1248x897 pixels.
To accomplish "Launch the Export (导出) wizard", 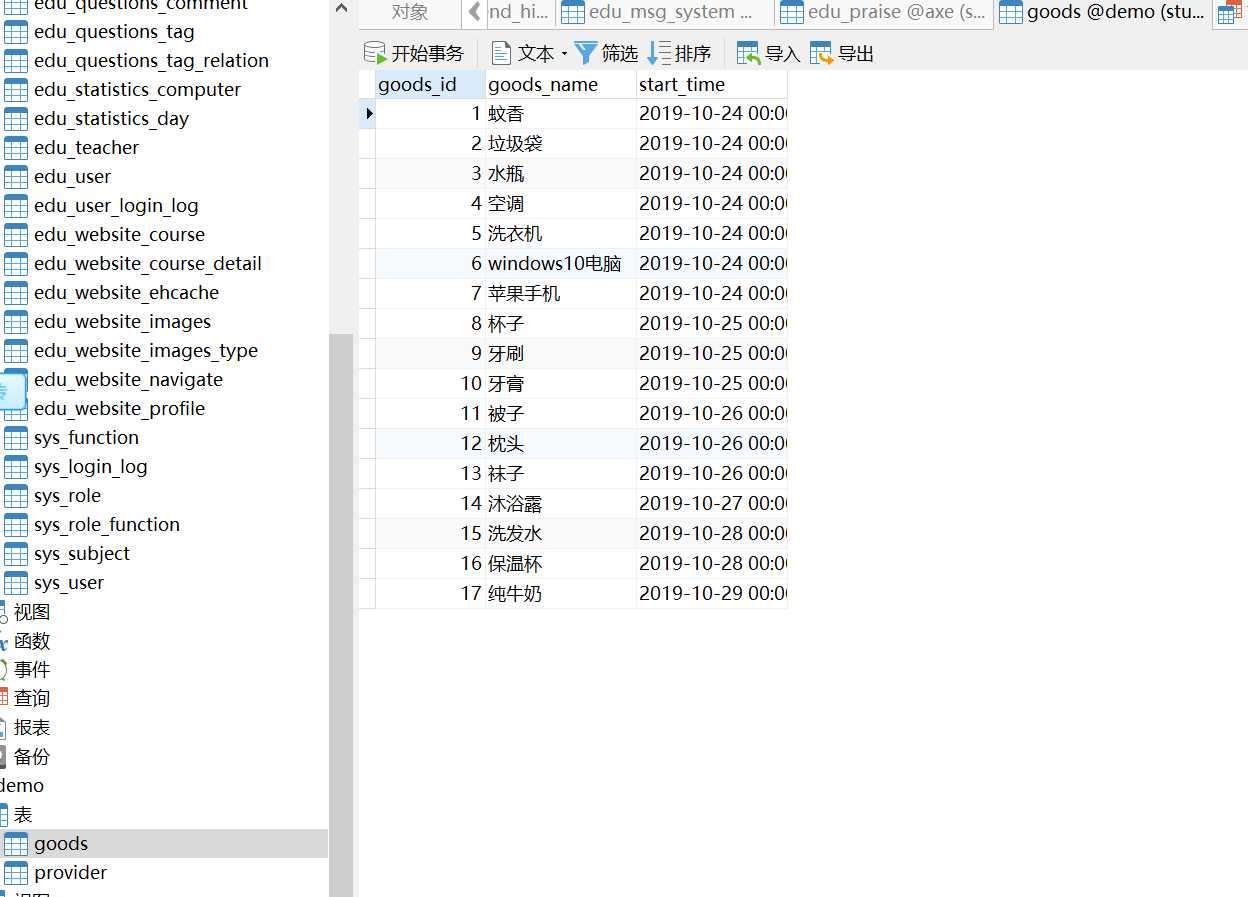I will (842, 53).
